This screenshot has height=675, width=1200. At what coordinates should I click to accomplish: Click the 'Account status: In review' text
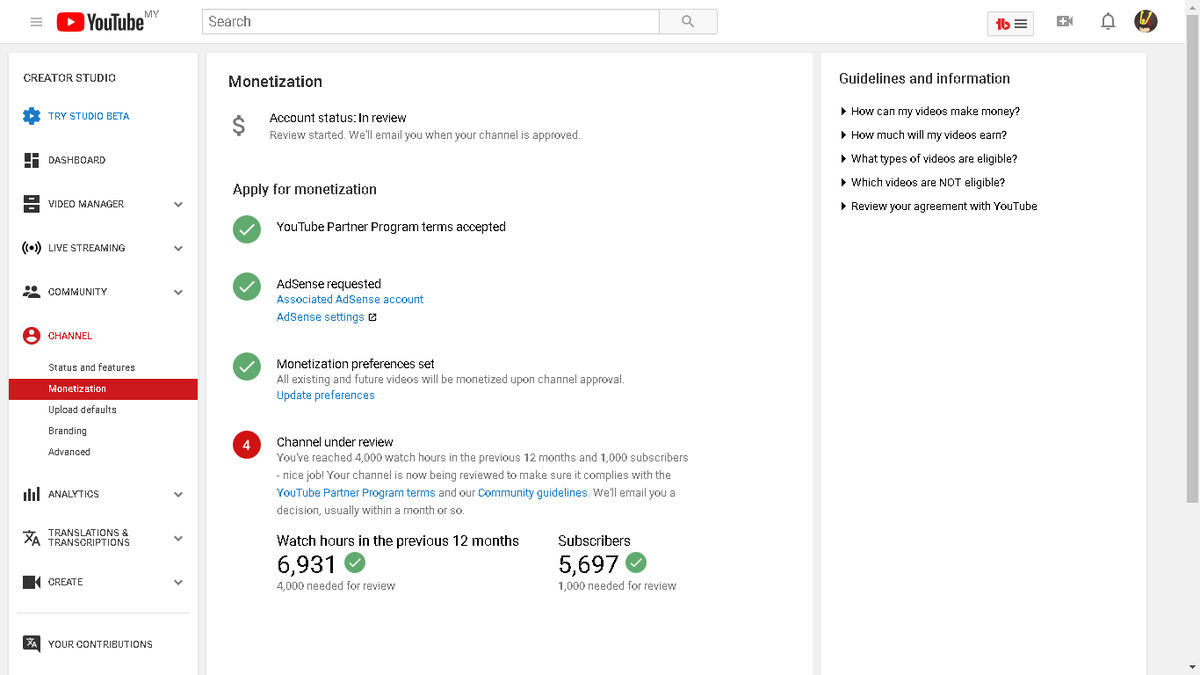point(338,118)
